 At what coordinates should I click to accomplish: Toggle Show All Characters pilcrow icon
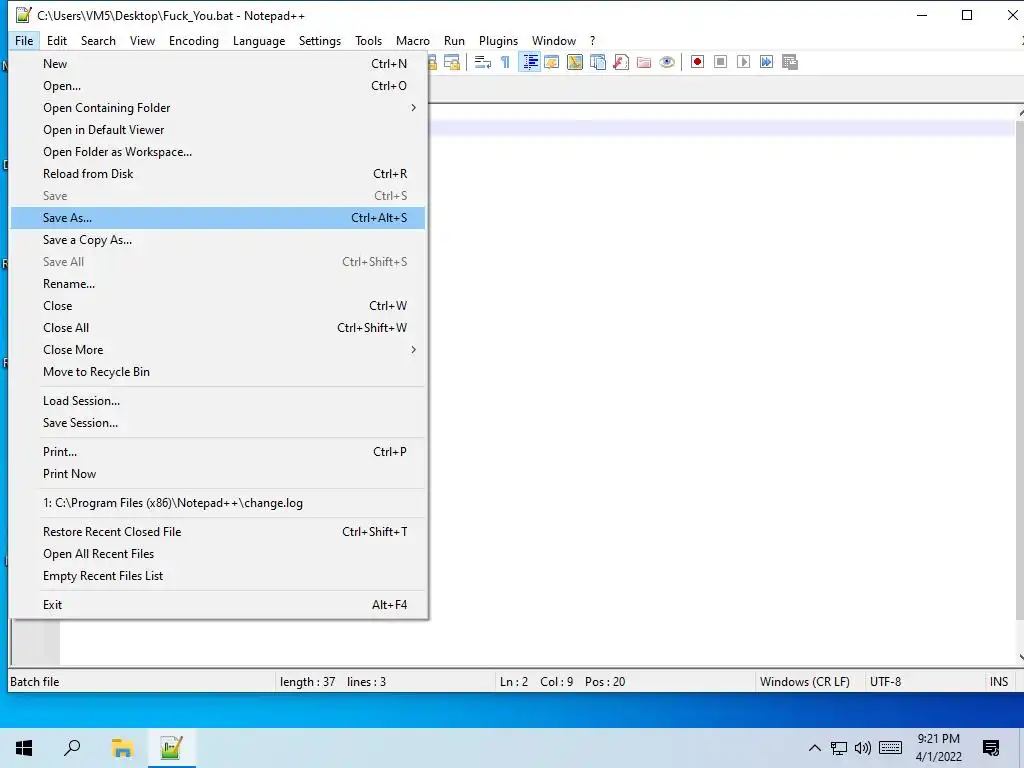(505, 62)
